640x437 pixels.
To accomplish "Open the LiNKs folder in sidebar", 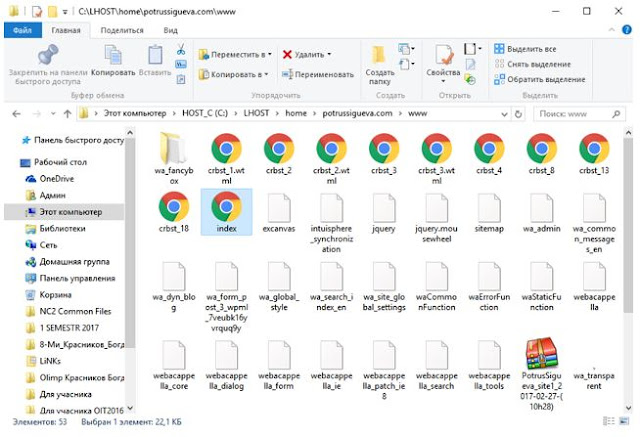I will 50,361.
